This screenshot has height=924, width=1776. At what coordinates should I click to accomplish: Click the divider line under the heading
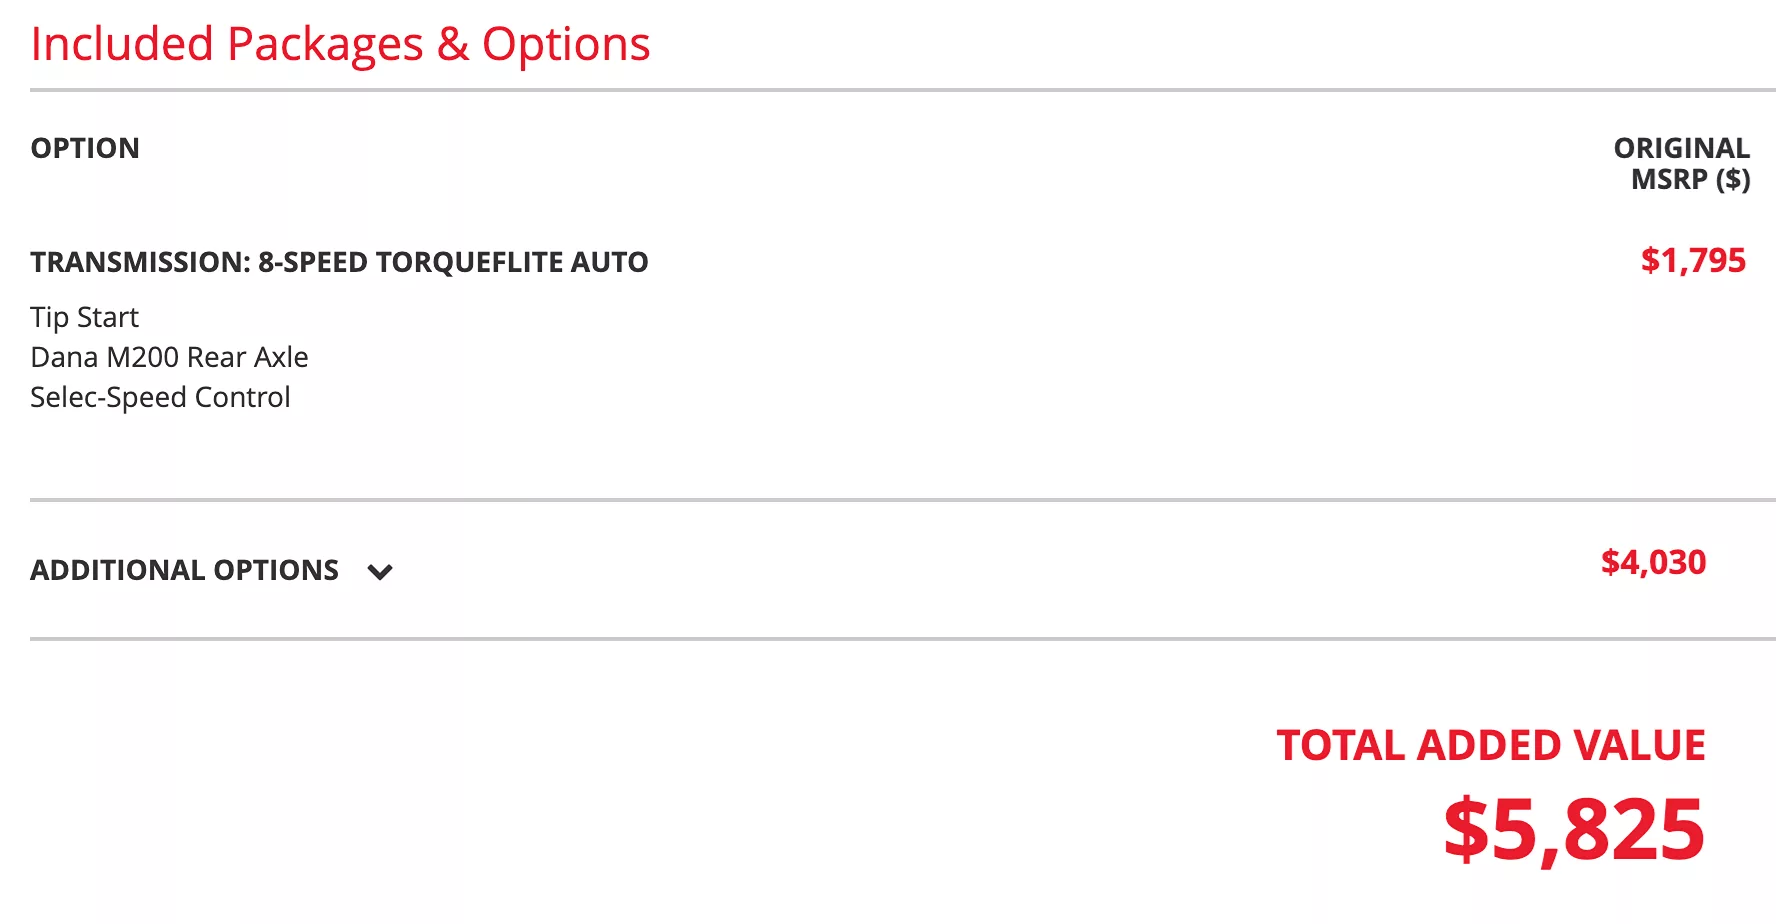coord(903,90)
